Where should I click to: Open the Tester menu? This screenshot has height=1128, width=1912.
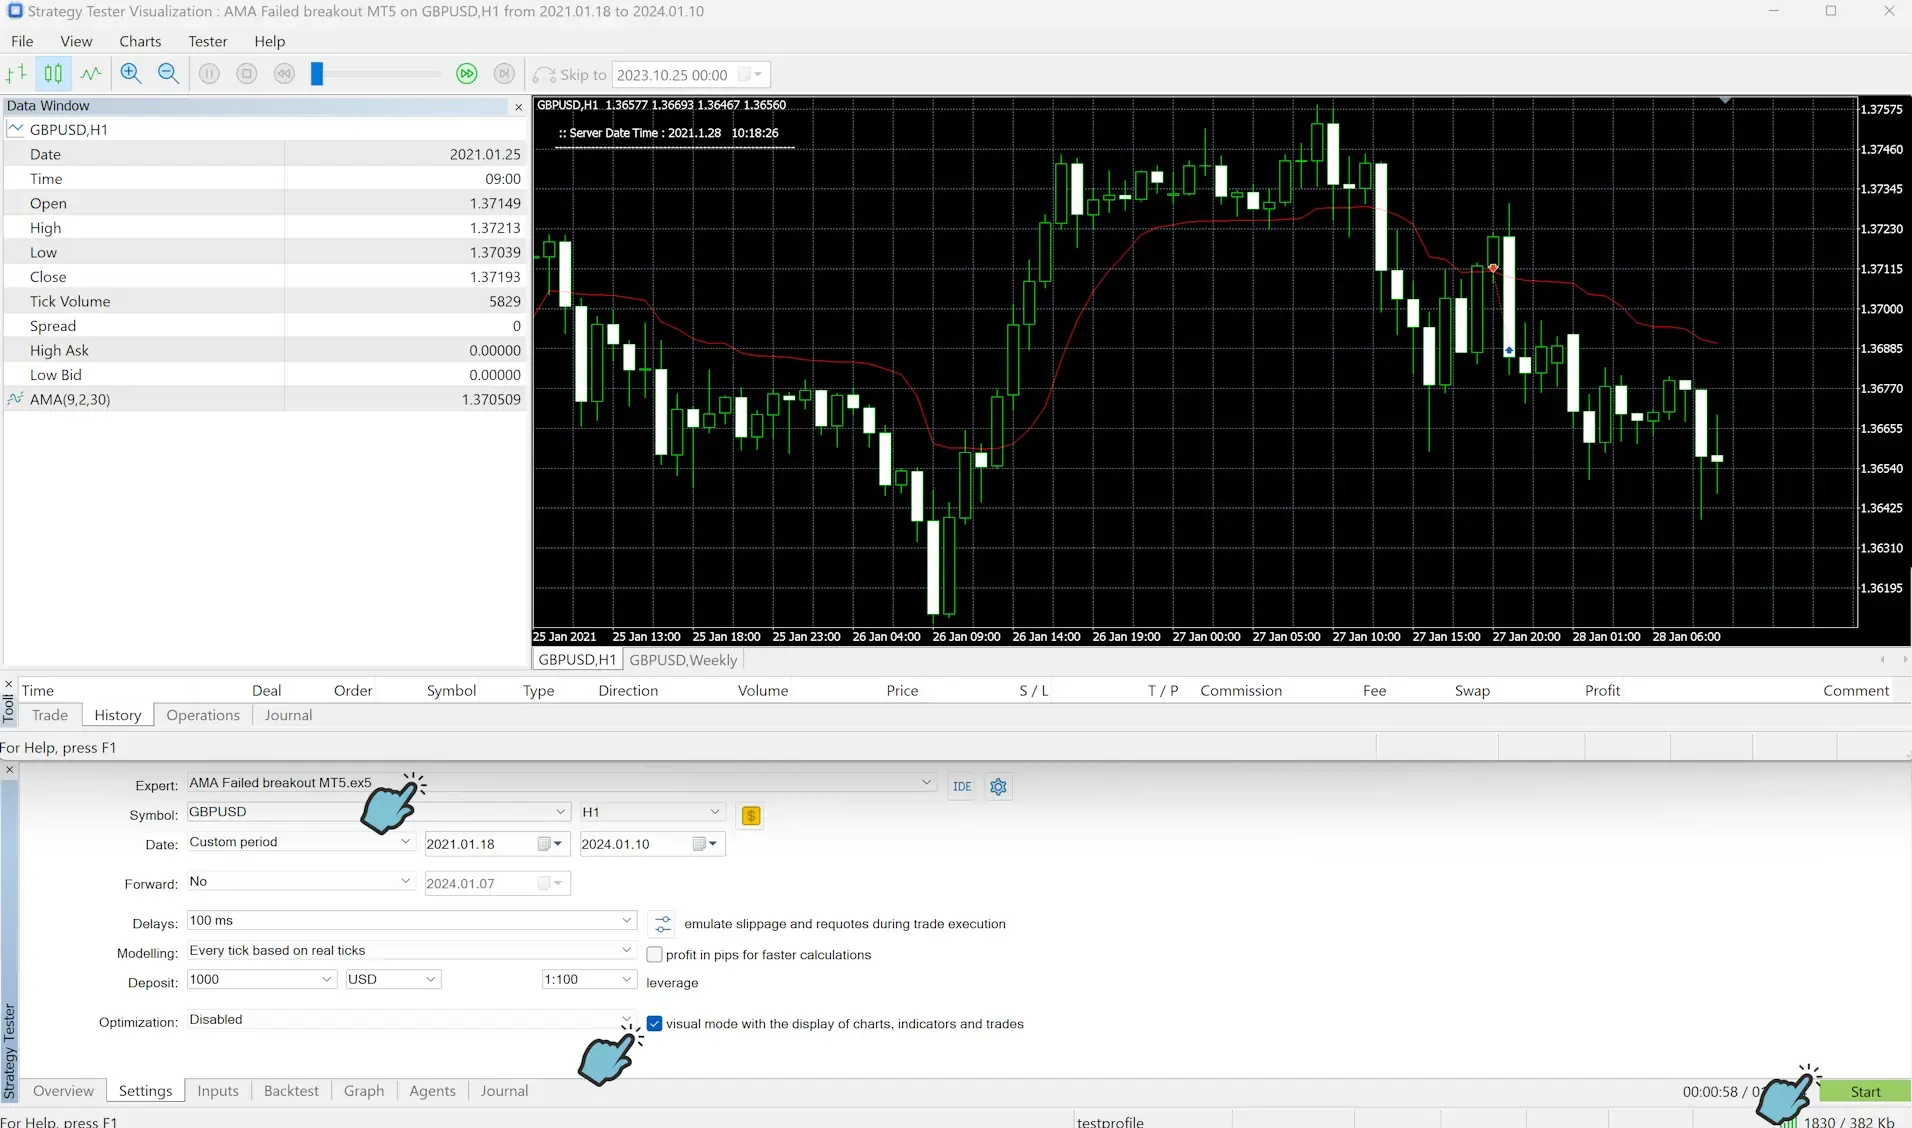(x=207, y=41)
